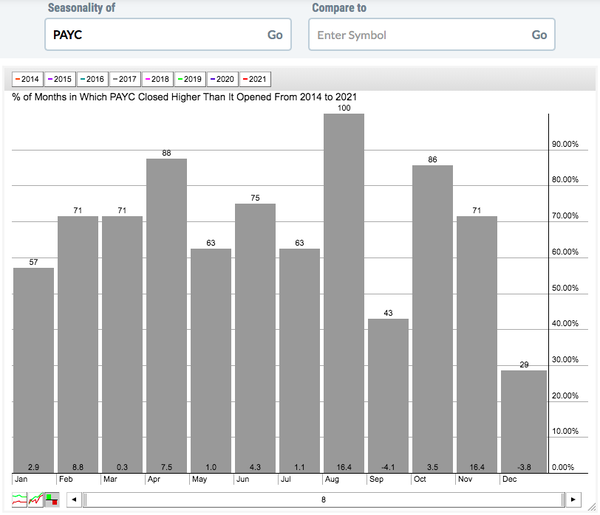600x515 pixels.
Task: Toggle the 2020 year legend
Action: coord(222,79)
